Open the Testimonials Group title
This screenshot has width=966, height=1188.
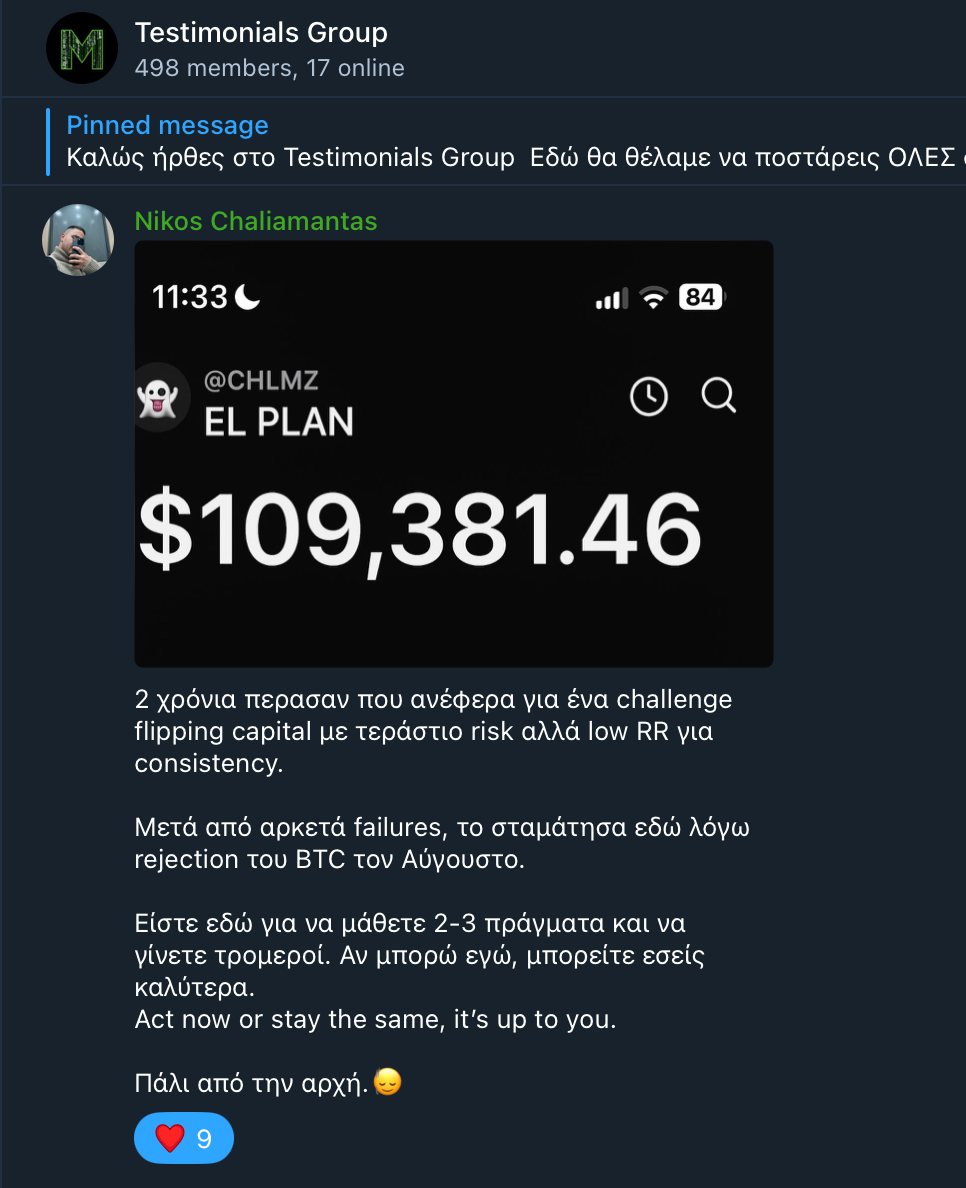click(261, 33)
